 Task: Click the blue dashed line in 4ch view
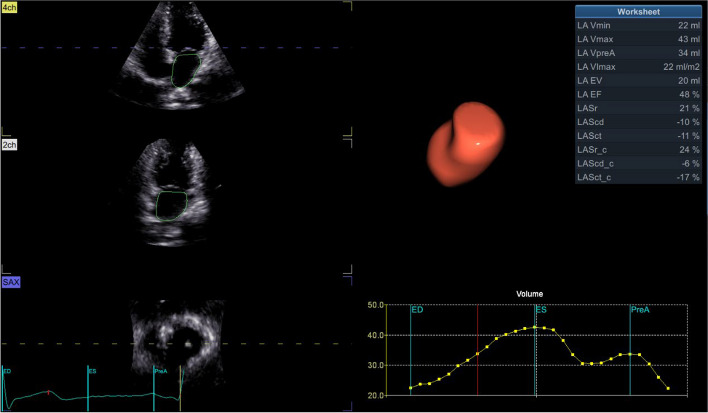[x=176, y=47]
